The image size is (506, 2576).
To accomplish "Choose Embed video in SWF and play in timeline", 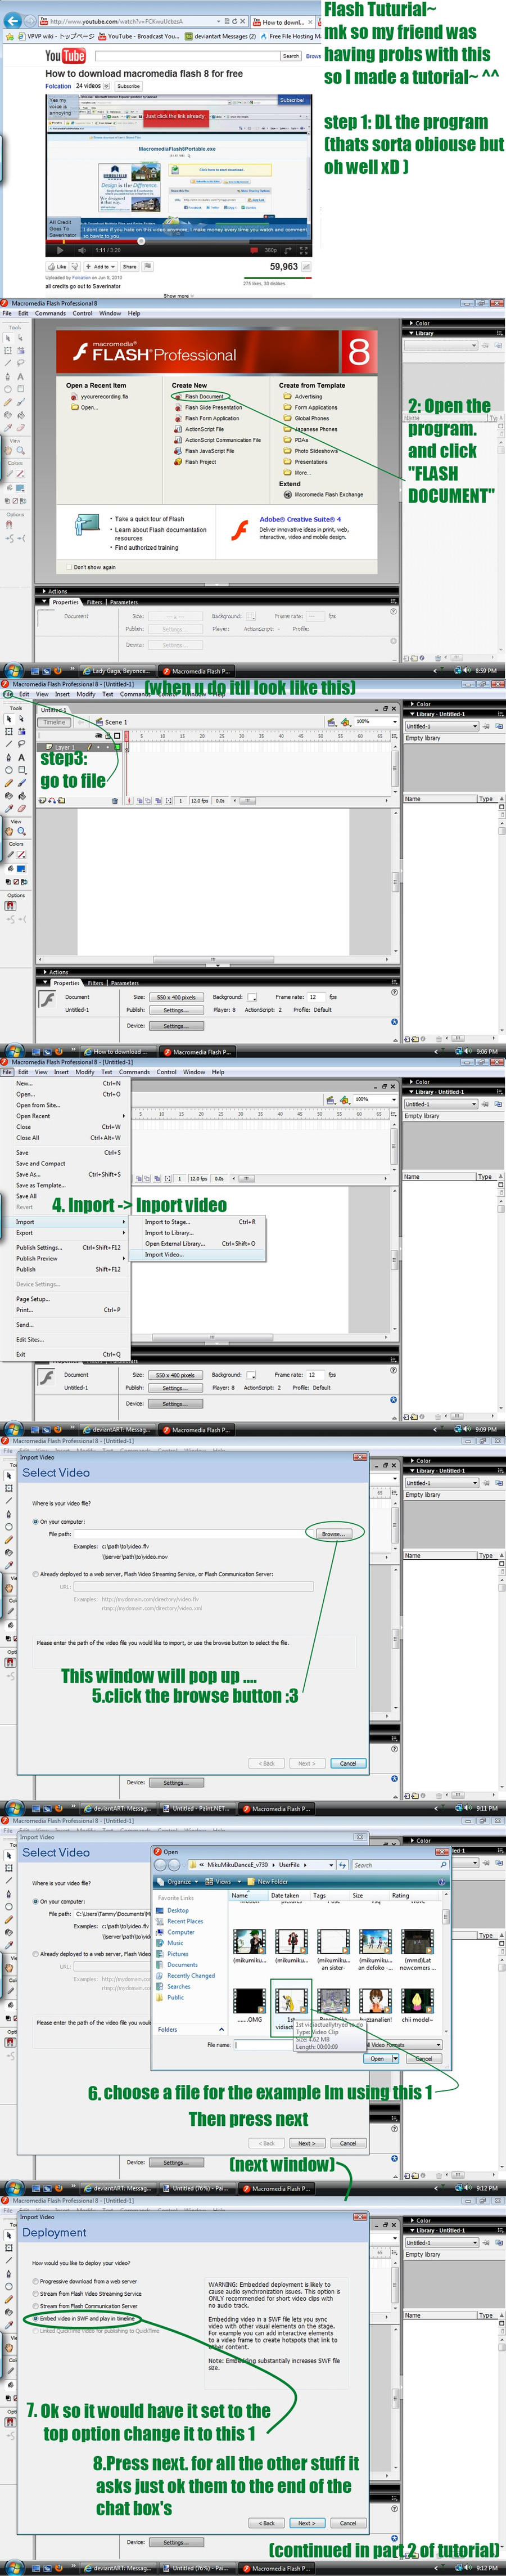I will point(36,2318).
